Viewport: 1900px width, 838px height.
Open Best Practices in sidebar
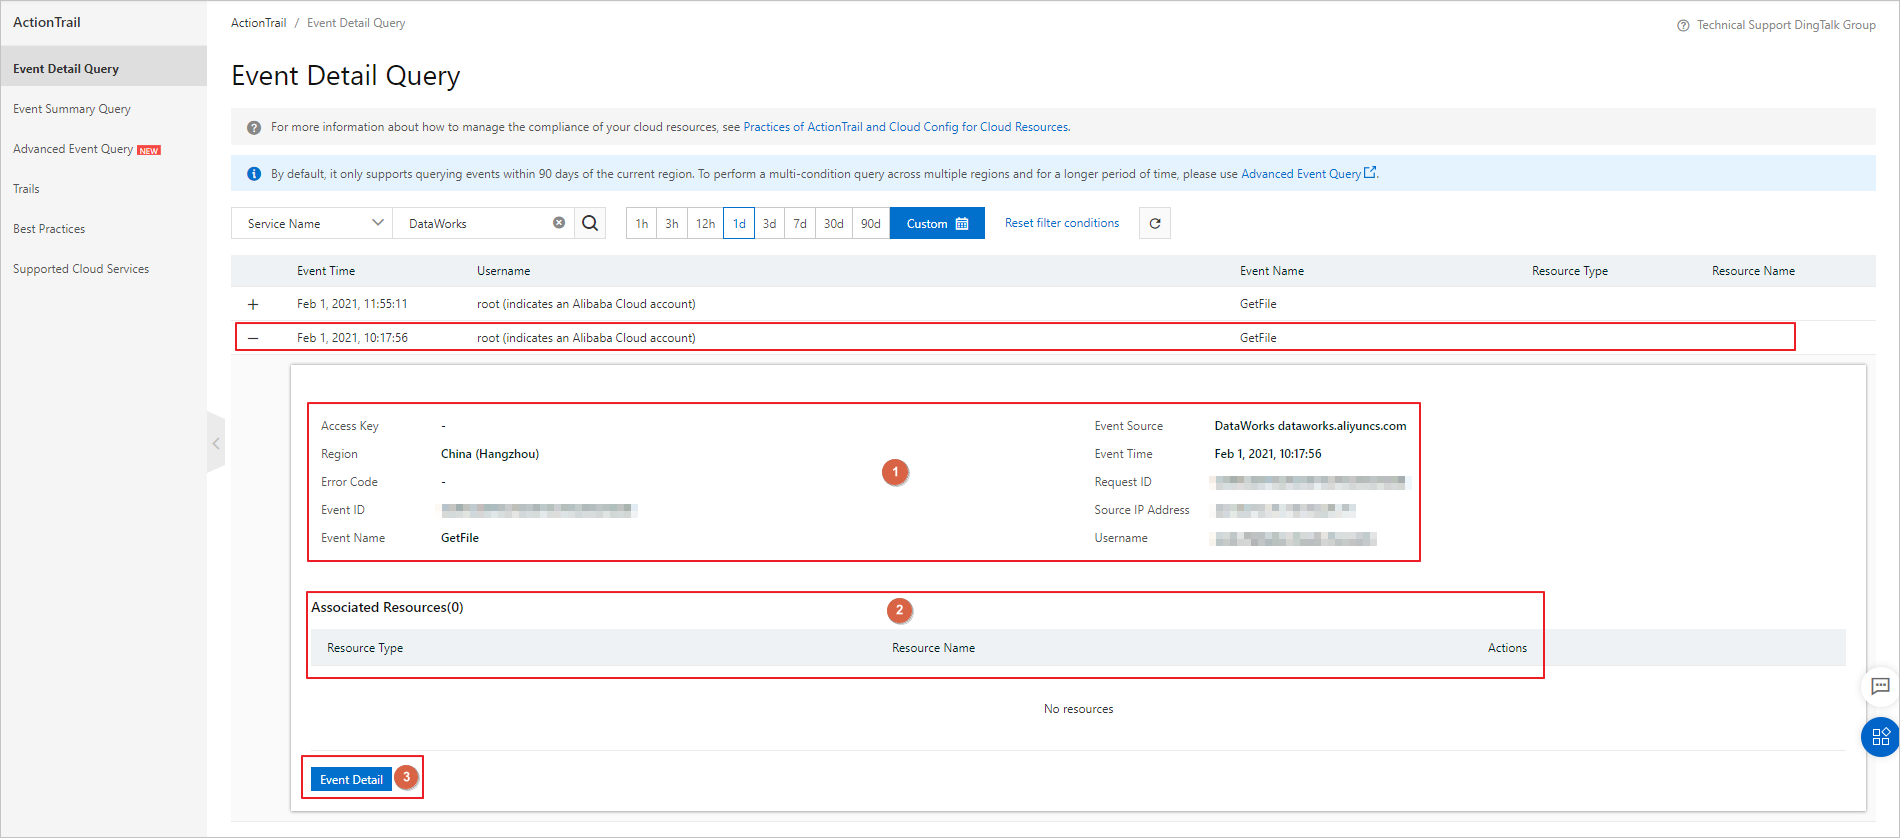(x=49, y=229)
